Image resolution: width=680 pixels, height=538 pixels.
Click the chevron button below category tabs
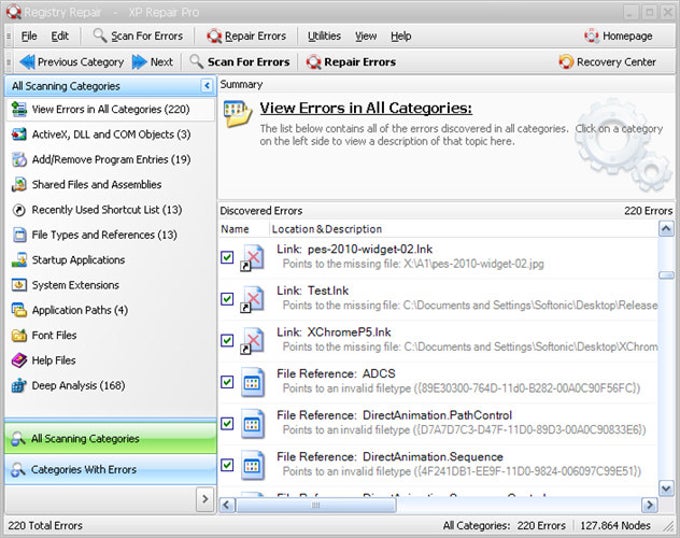coord(205,499)
